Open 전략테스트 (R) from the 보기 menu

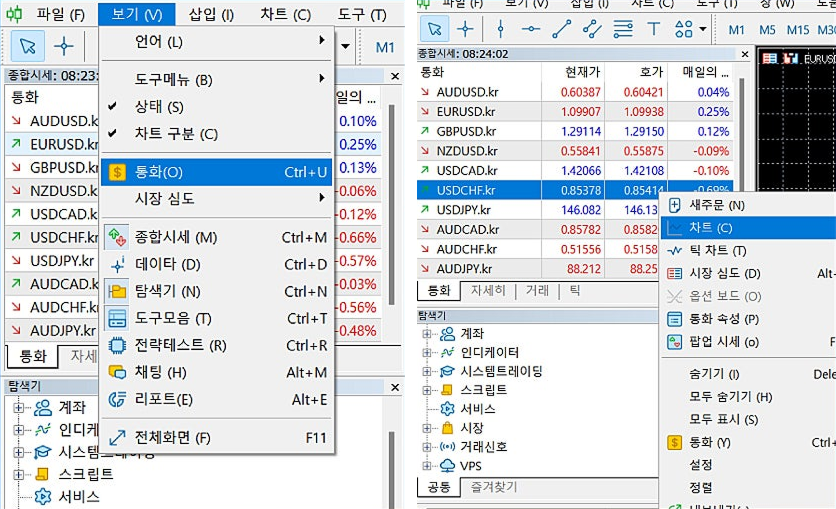216,345
